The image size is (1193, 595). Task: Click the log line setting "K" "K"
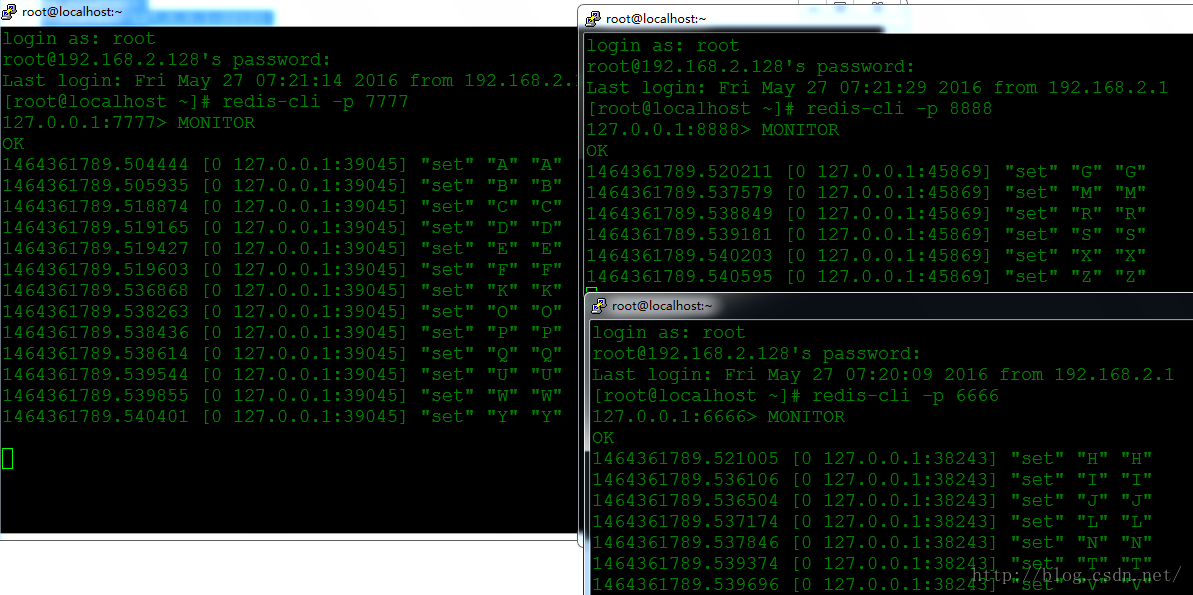tap(282, 291)
